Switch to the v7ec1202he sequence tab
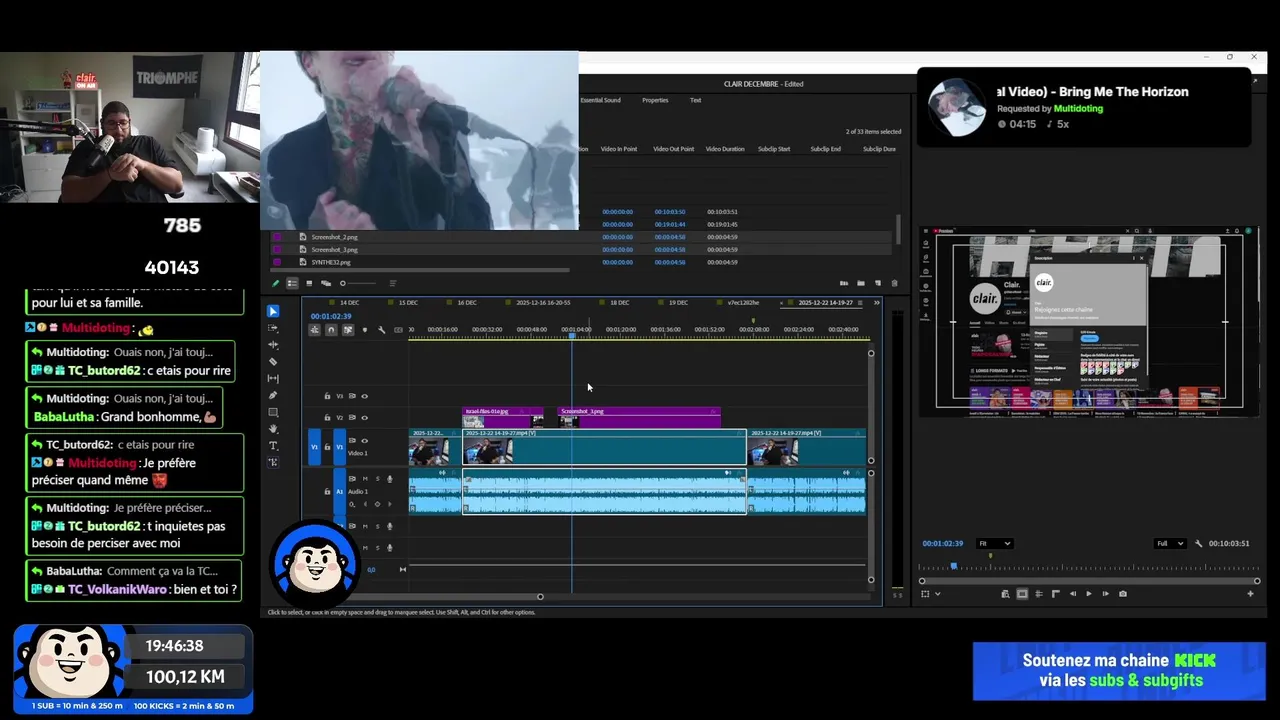Screen dimensions: 1280x720 pos(743,302)
